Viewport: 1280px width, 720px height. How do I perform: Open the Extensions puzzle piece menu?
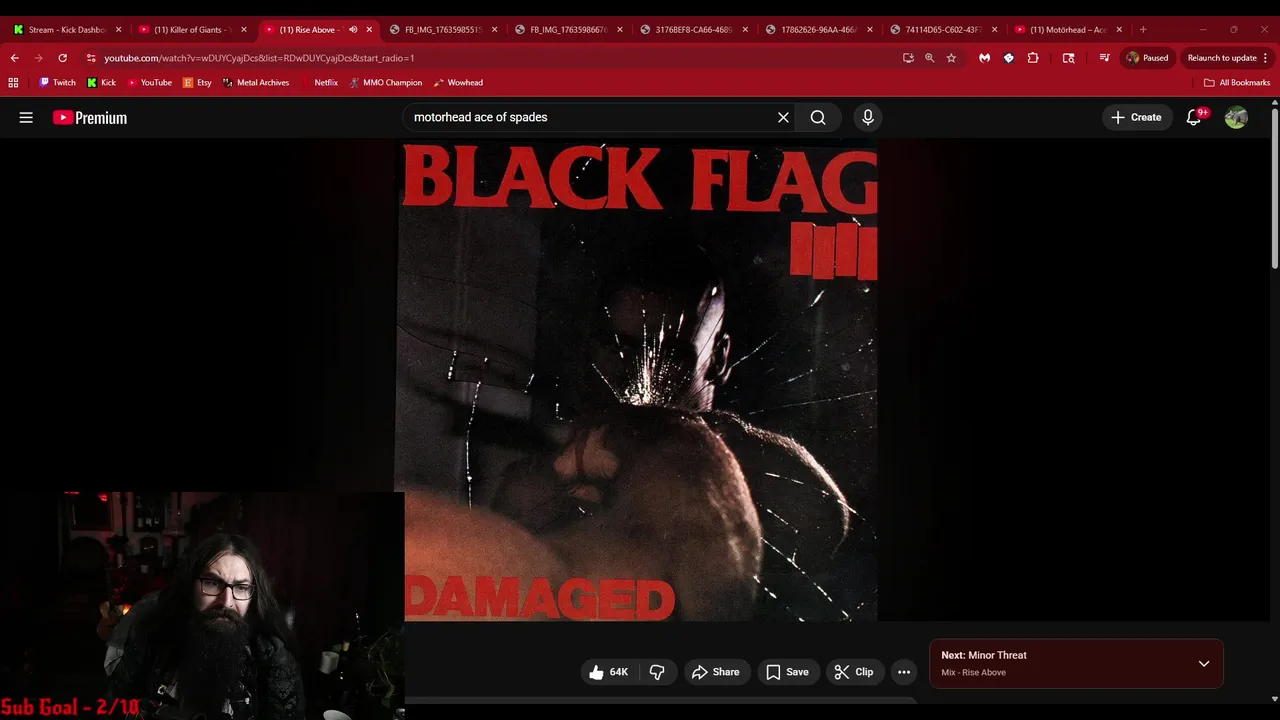[x=1033, y=58]
